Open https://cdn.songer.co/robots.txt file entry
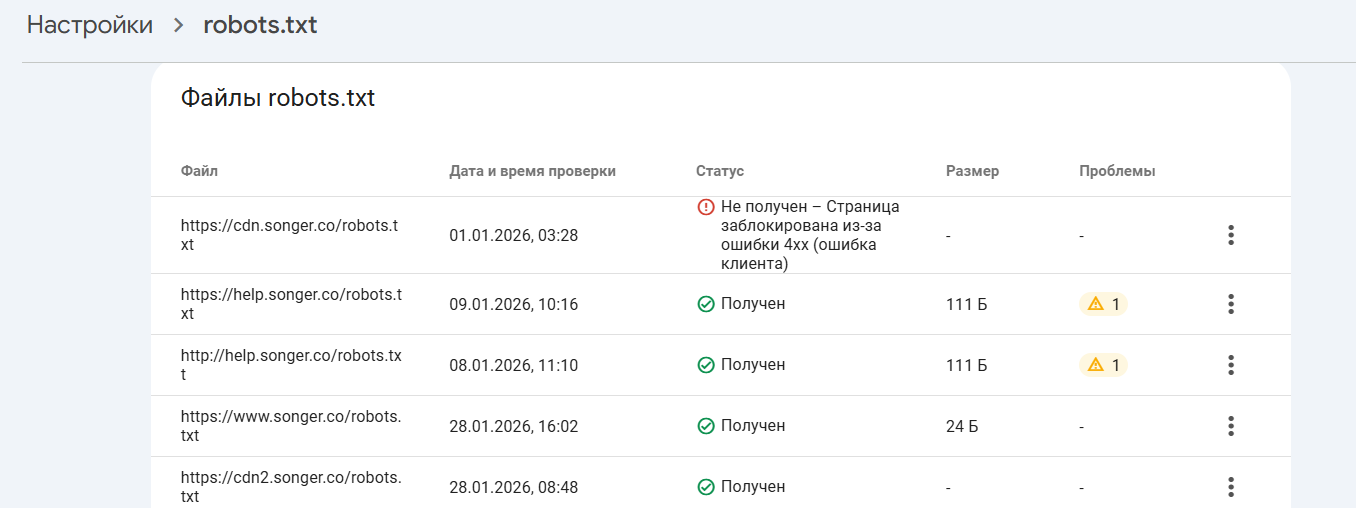The image size is (1356, 508). coord(290,235)
